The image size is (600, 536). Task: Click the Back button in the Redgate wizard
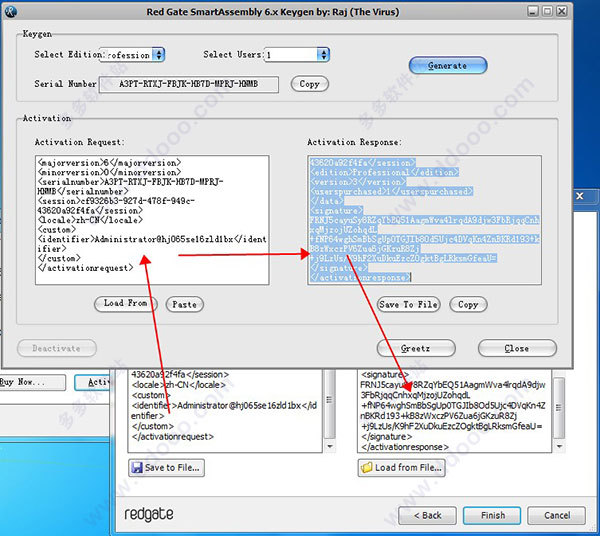[427, 515]
